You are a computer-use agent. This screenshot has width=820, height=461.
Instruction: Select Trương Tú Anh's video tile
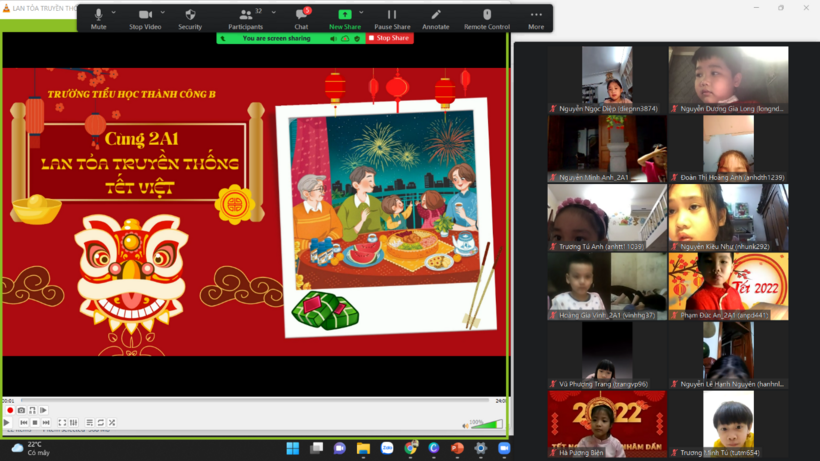[x=607, y=217]
